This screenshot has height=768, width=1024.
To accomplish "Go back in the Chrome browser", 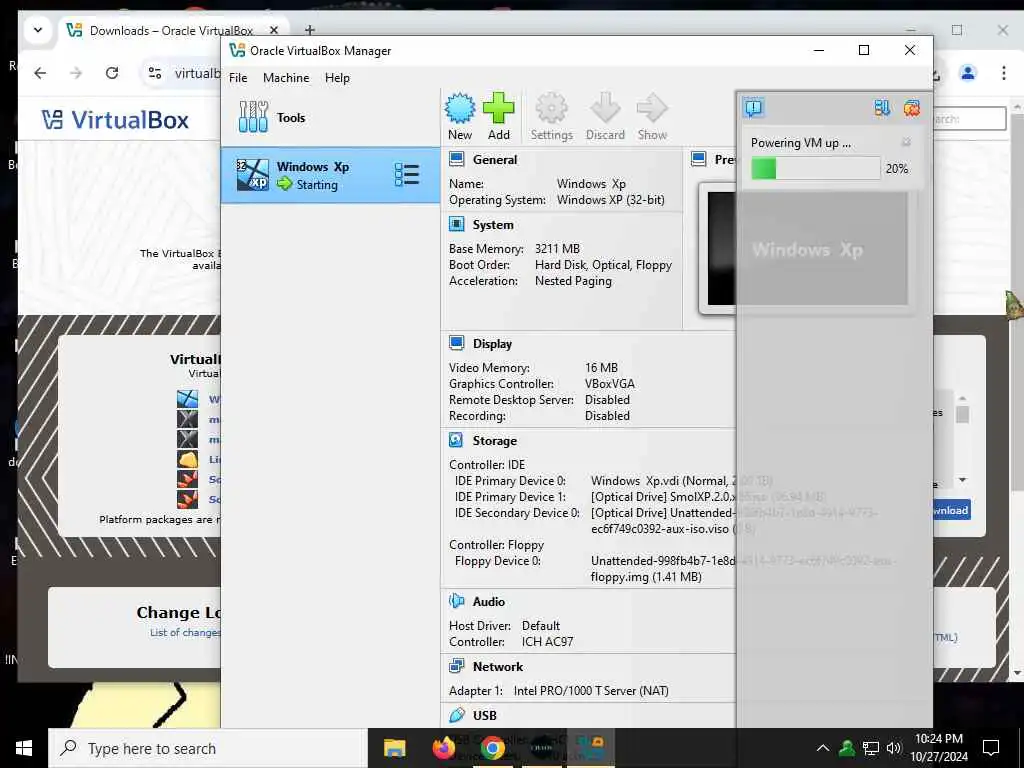I will tap(40, 72).
